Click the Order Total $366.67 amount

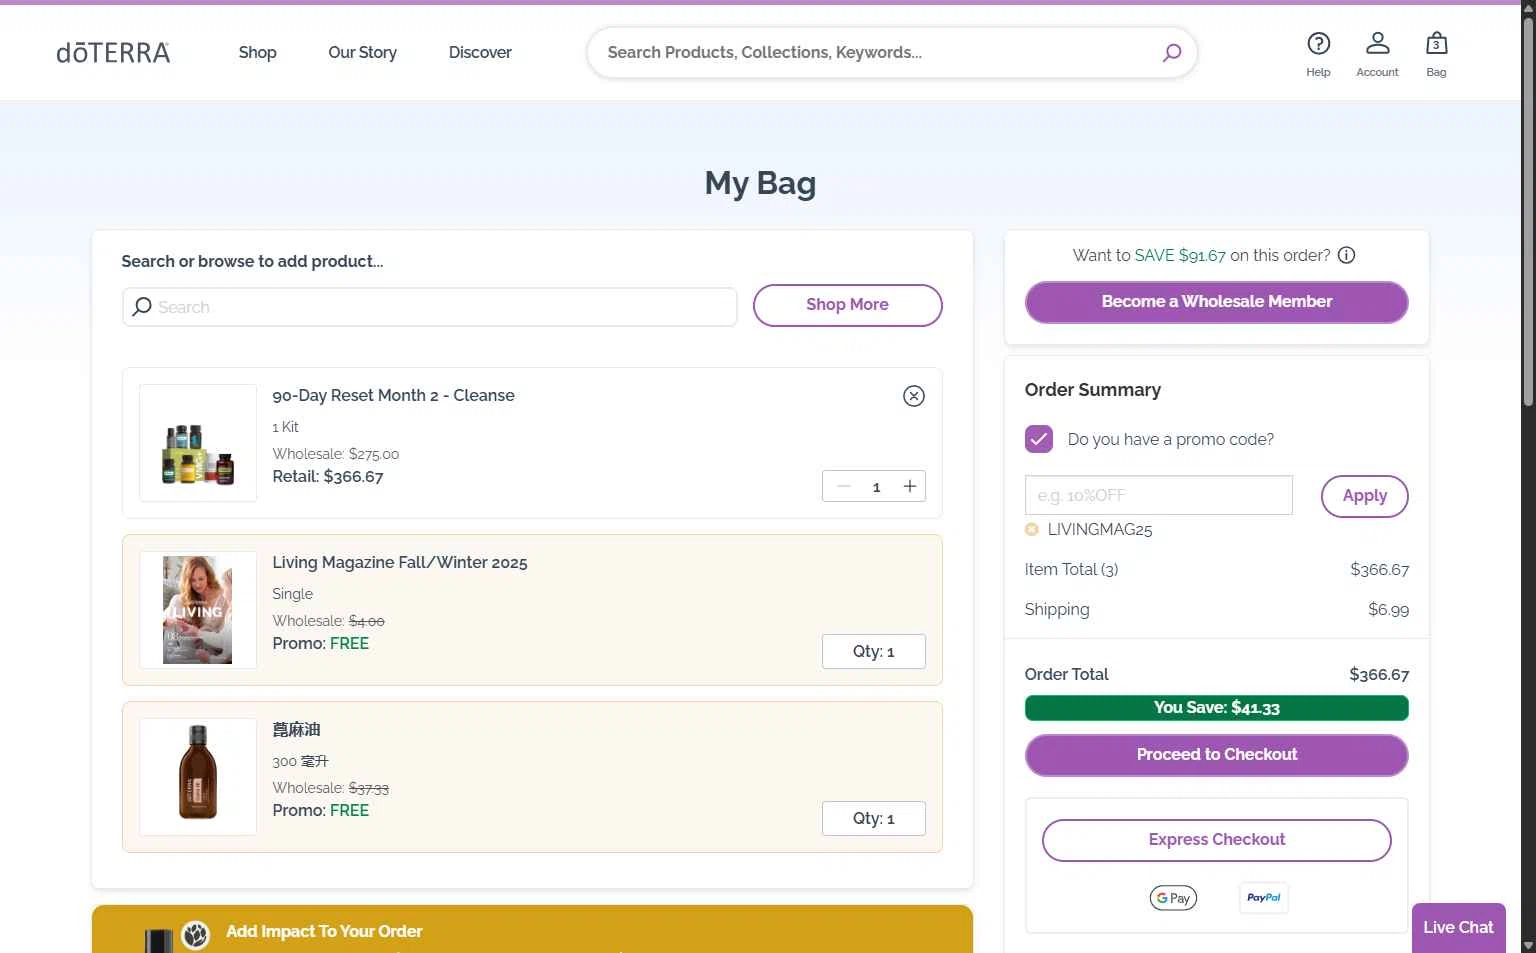tap(1379, 675)
